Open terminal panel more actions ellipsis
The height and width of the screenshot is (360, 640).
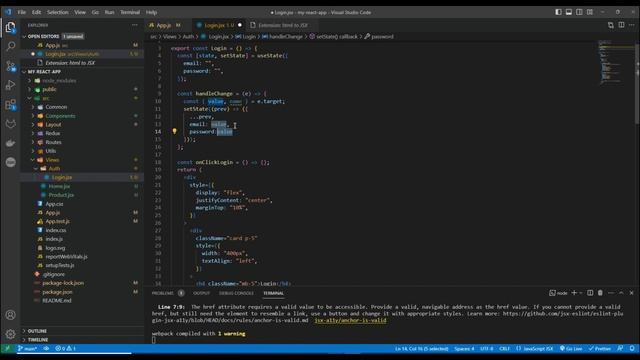click(611, 293)
